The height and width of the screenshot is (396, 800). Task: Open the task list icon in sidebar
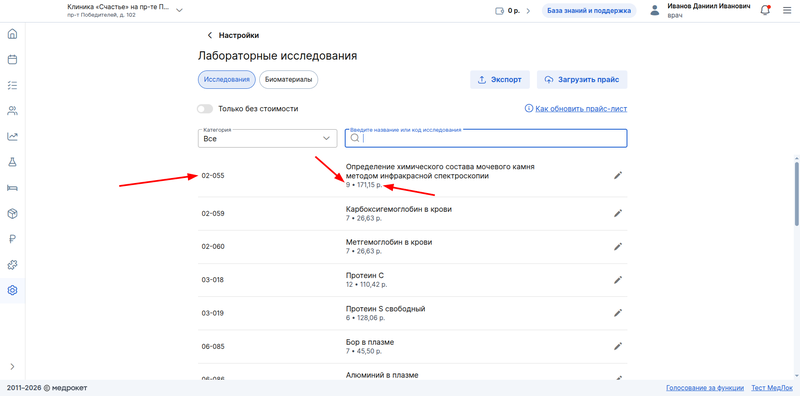(x=12, y=85)
